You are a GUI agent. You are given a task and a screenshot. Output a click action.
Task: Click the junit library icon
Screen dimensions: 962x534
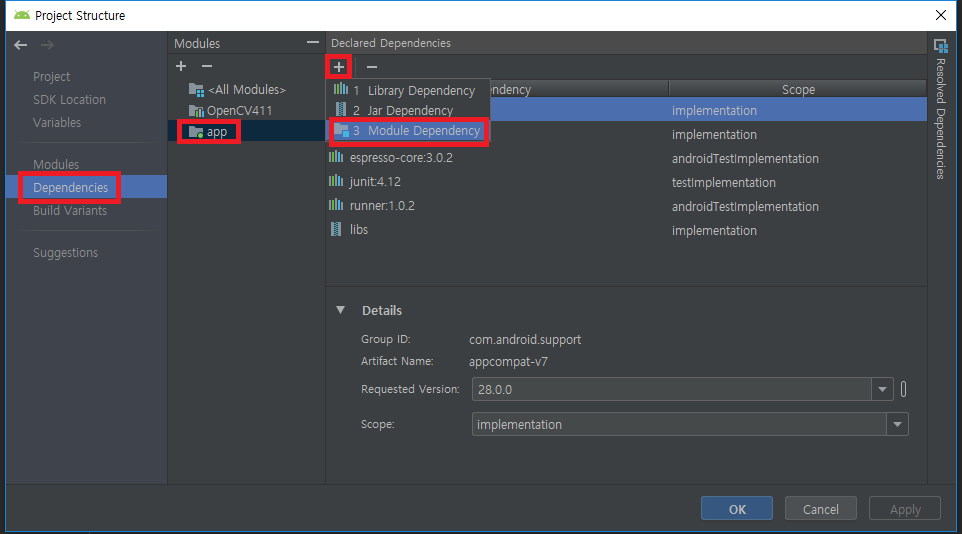click(336, 181)
